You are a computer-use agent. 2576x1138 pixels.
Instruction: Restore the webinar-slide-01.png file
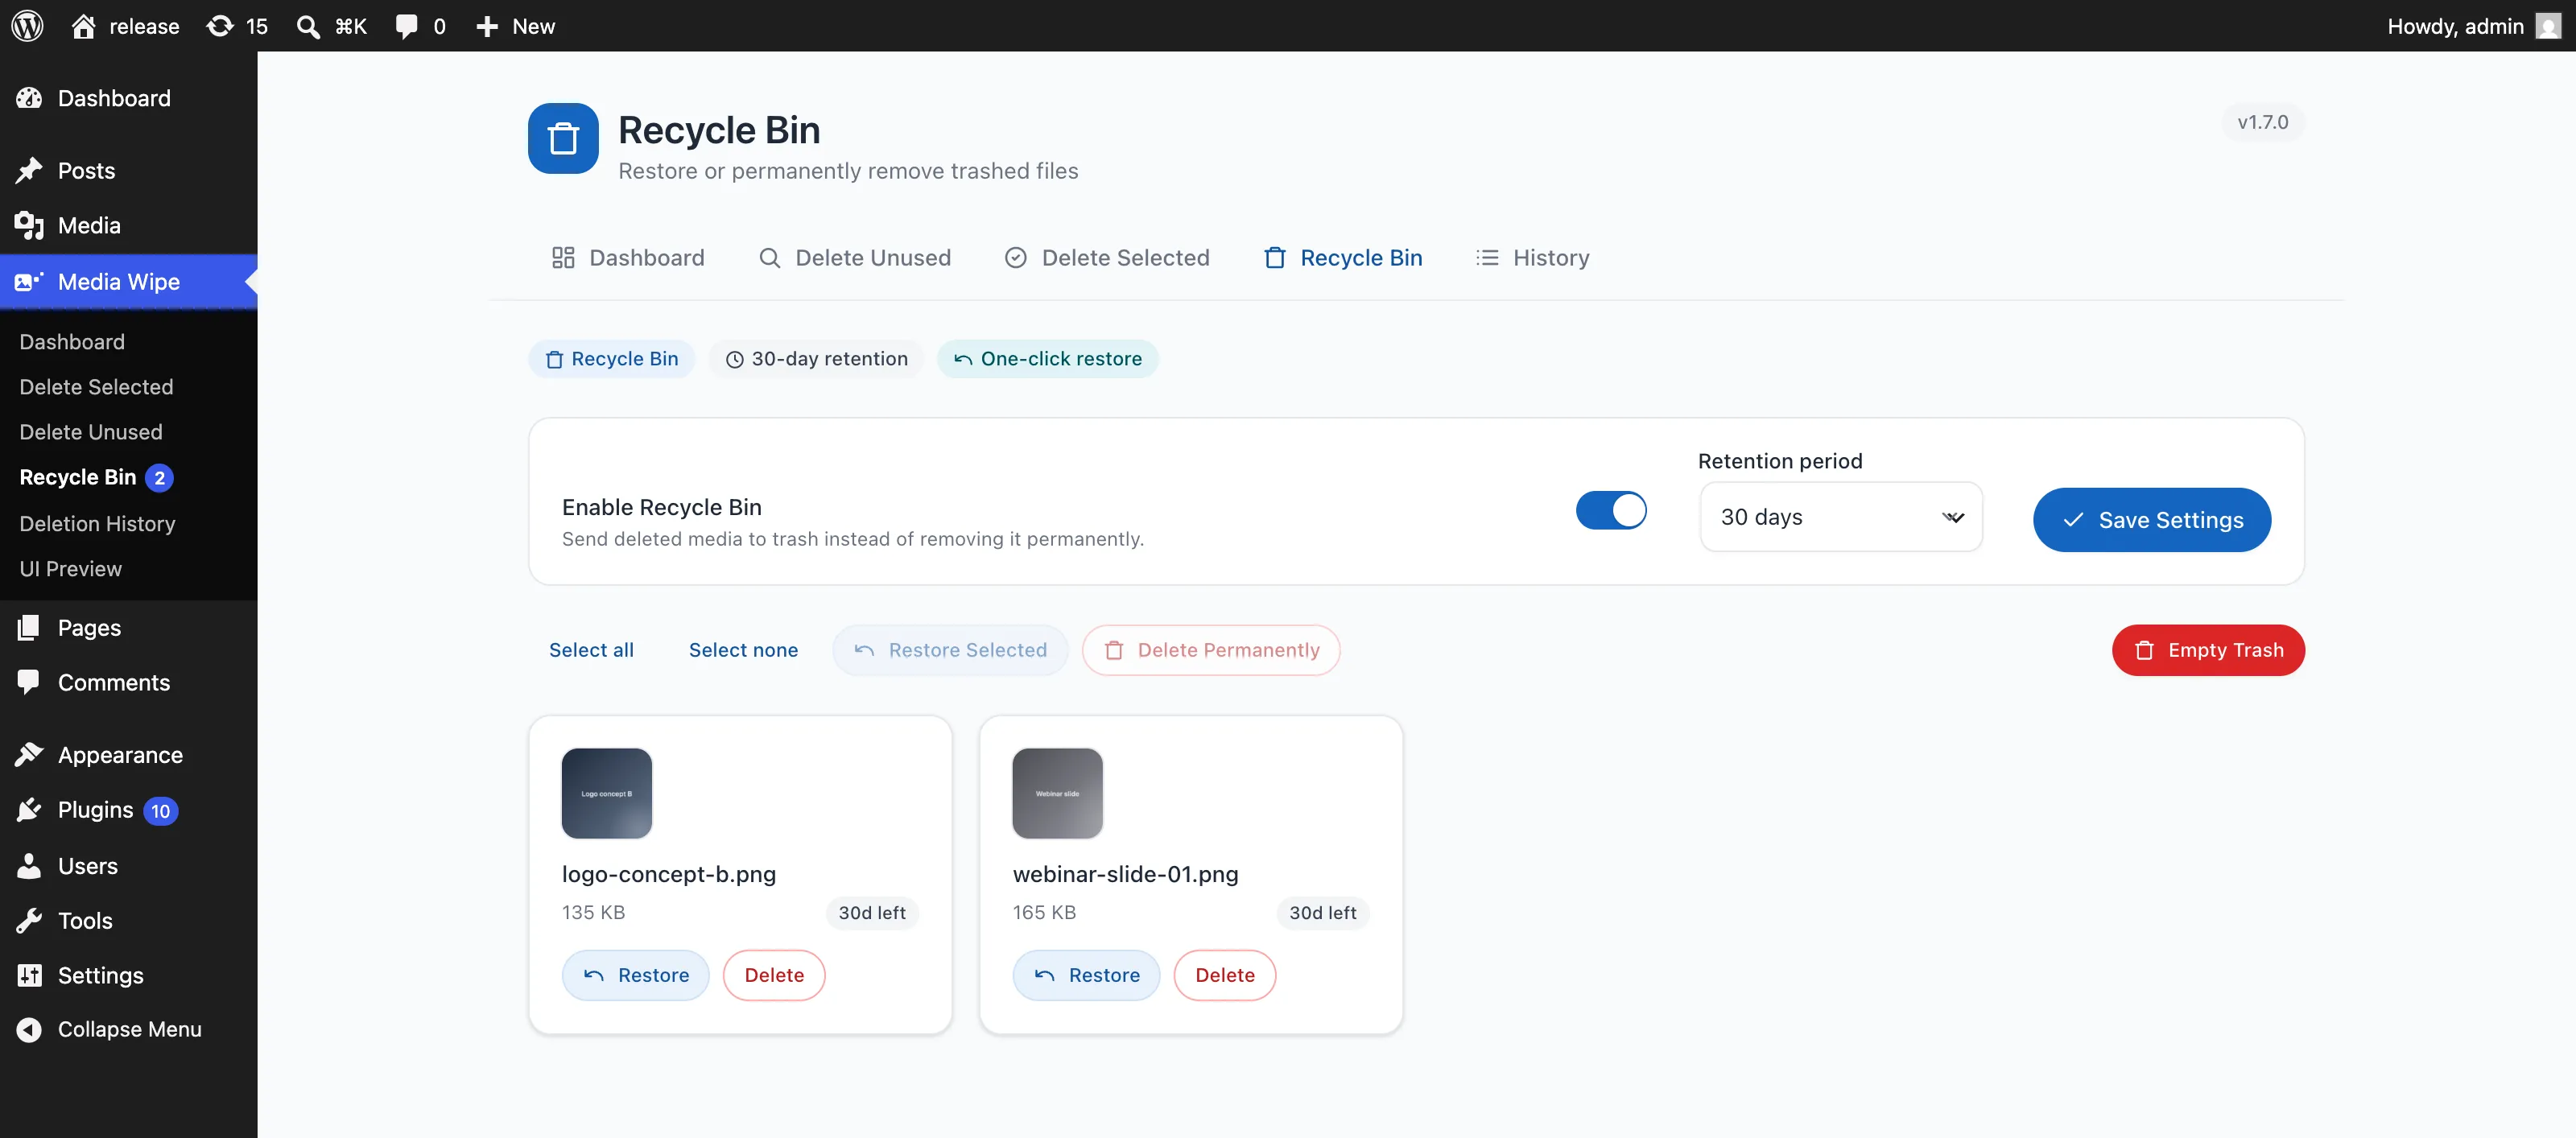pyautogui.click(x=1086, y=975)
